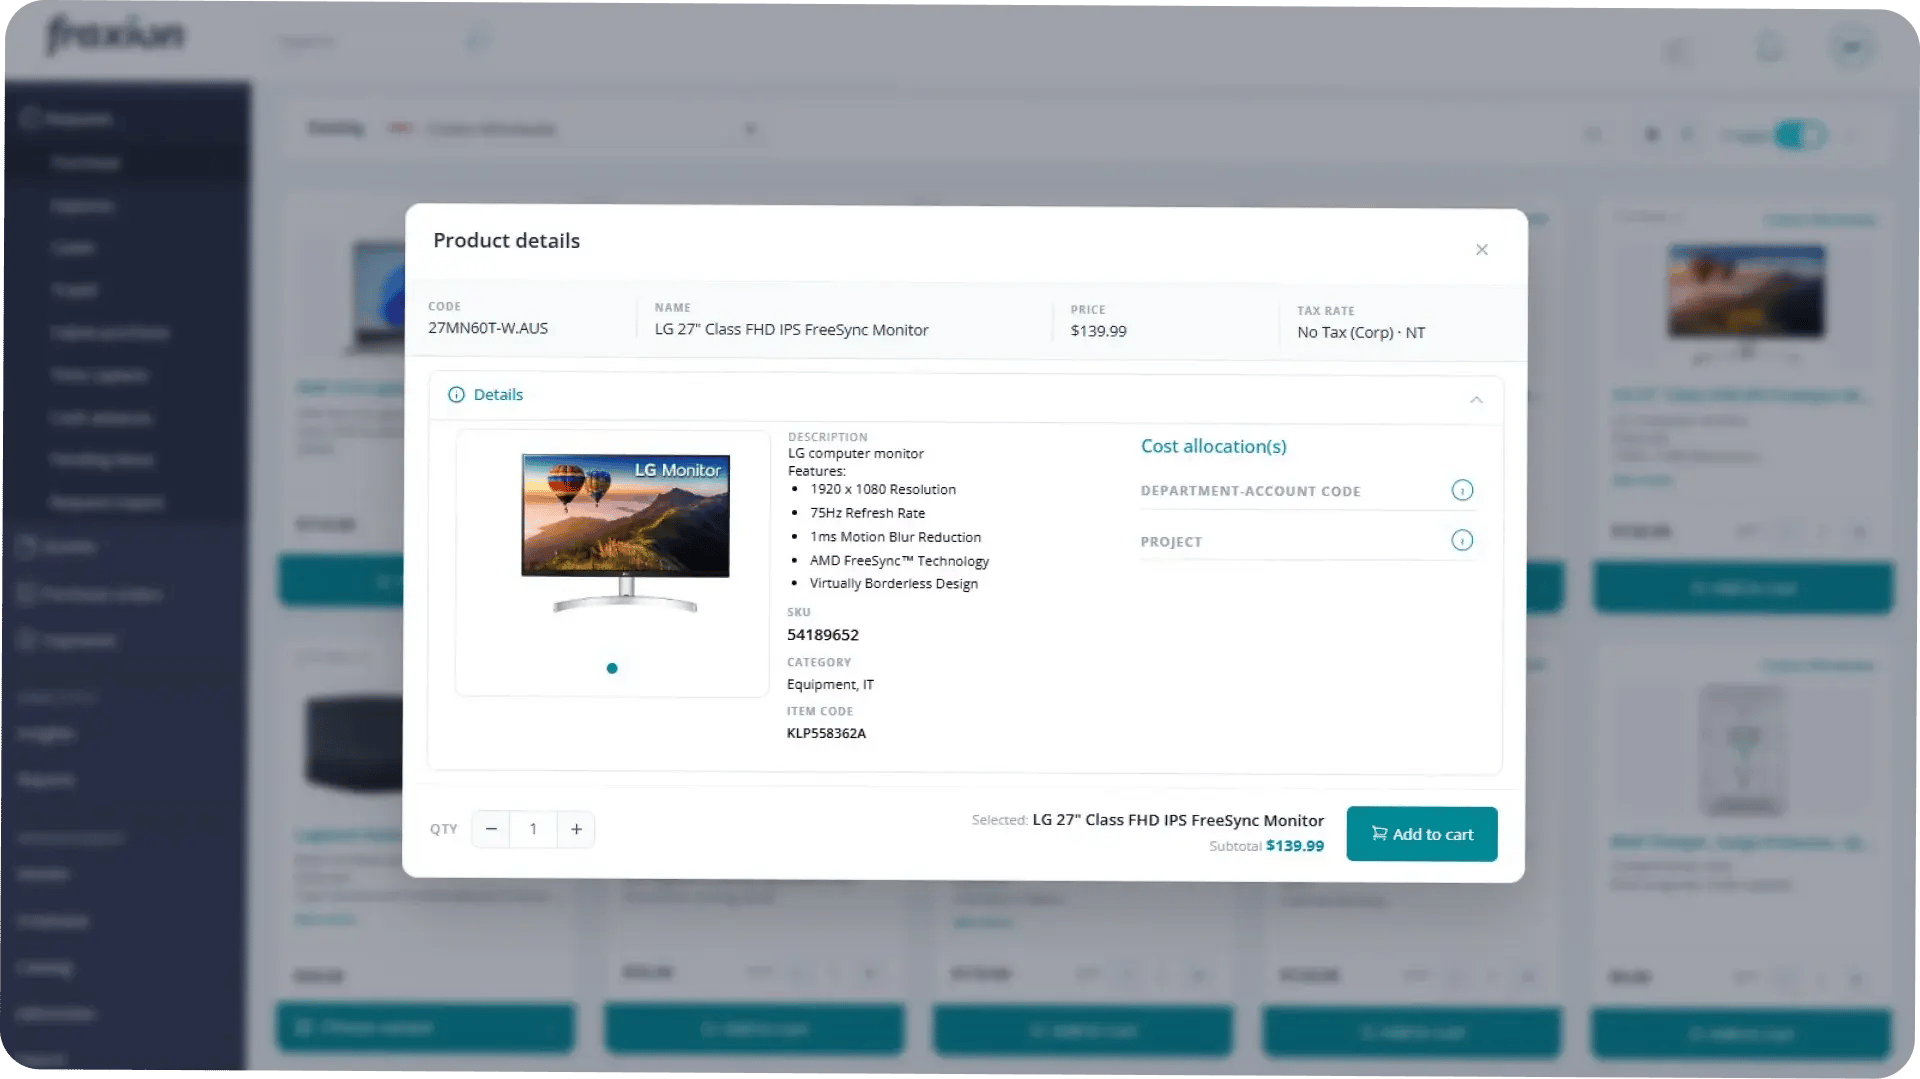Select the image carousel dot indicator

point(612,668)
